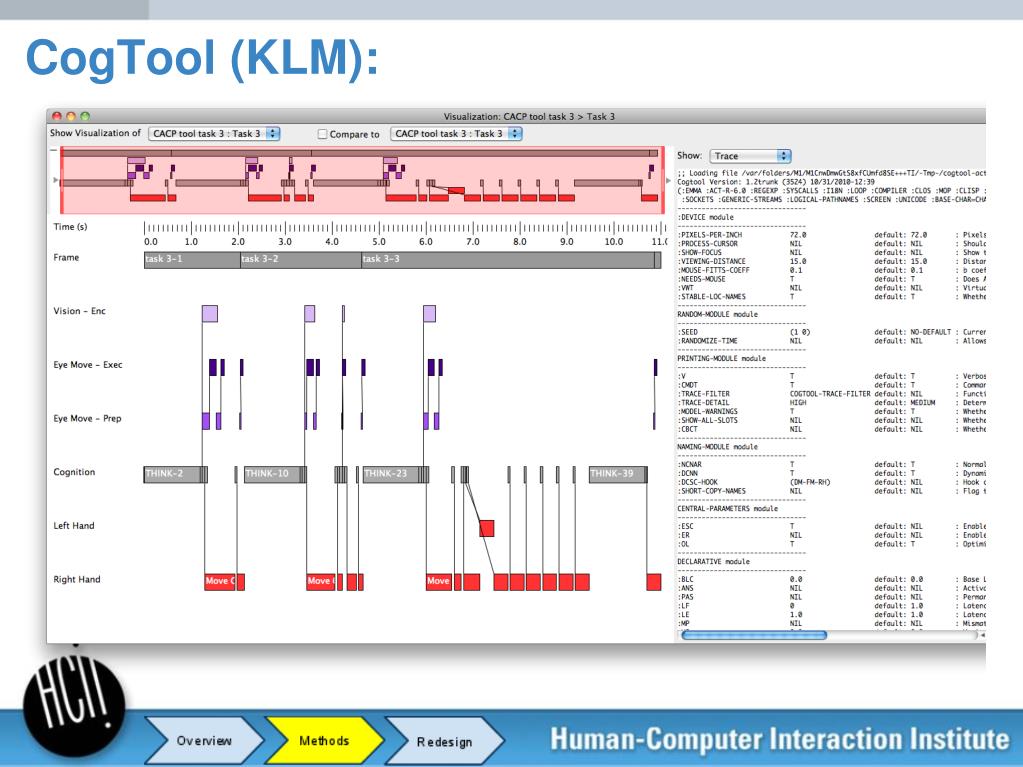Click the Right Hand row label
The height and width of the screenshot is (767, 1023).
[x=77, y=579]
